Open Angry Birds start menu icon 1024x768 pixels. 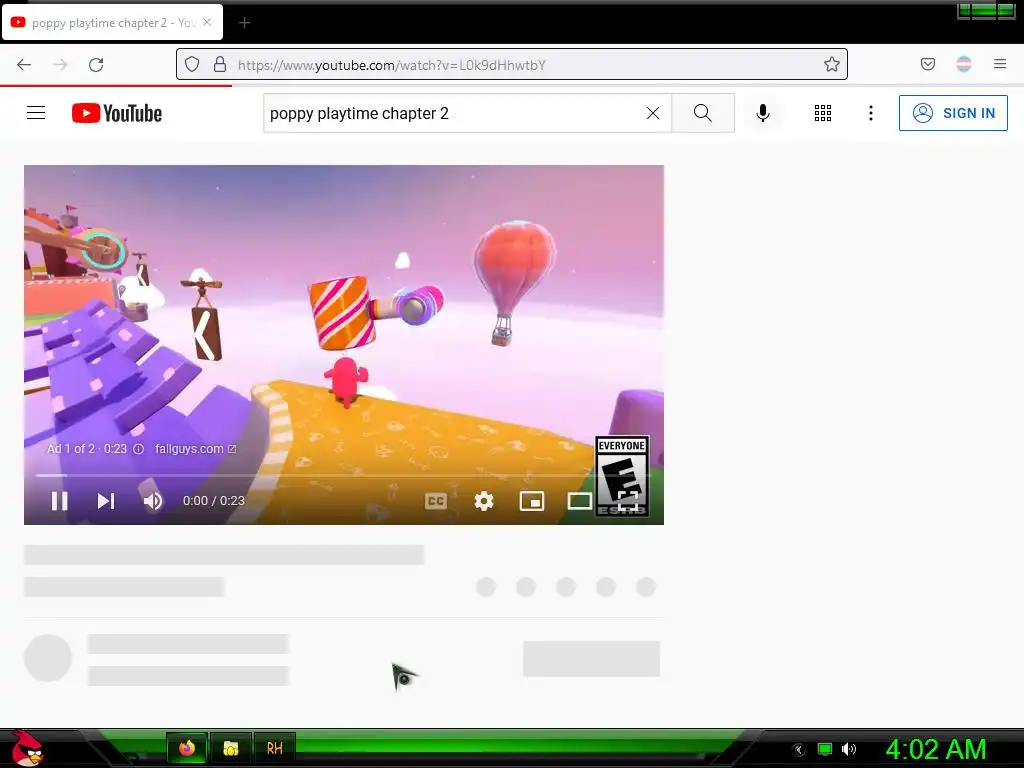click(27, 748)
